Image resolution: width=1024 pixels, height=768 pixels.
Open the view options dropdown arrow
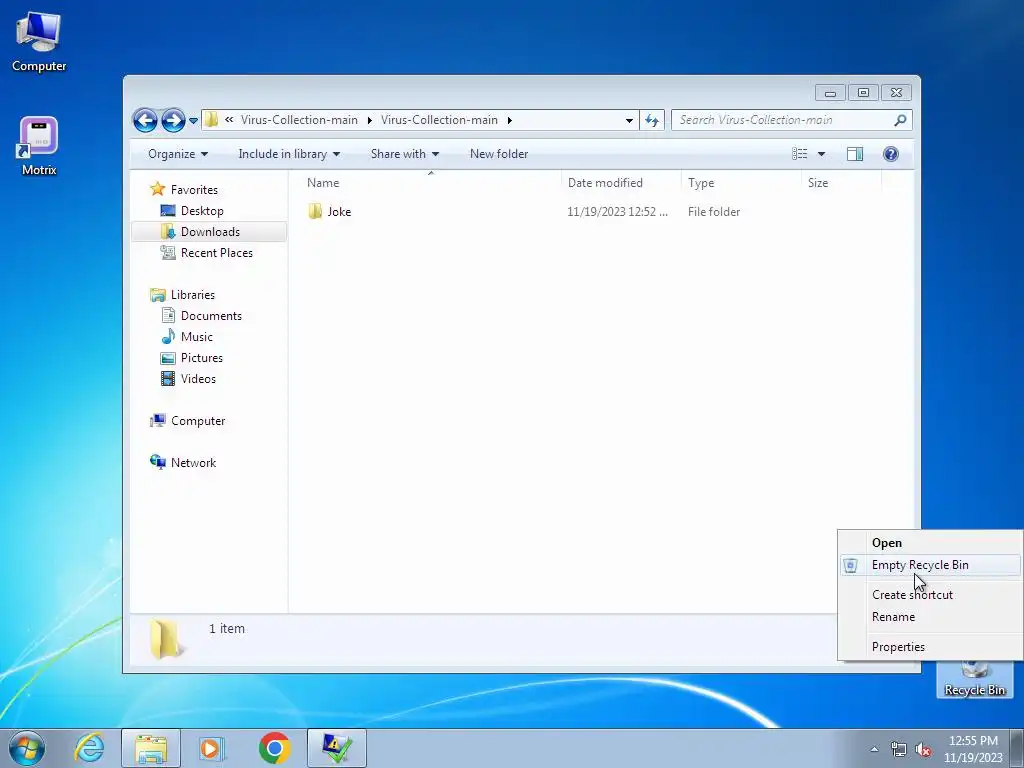click(x=822, y=154)
